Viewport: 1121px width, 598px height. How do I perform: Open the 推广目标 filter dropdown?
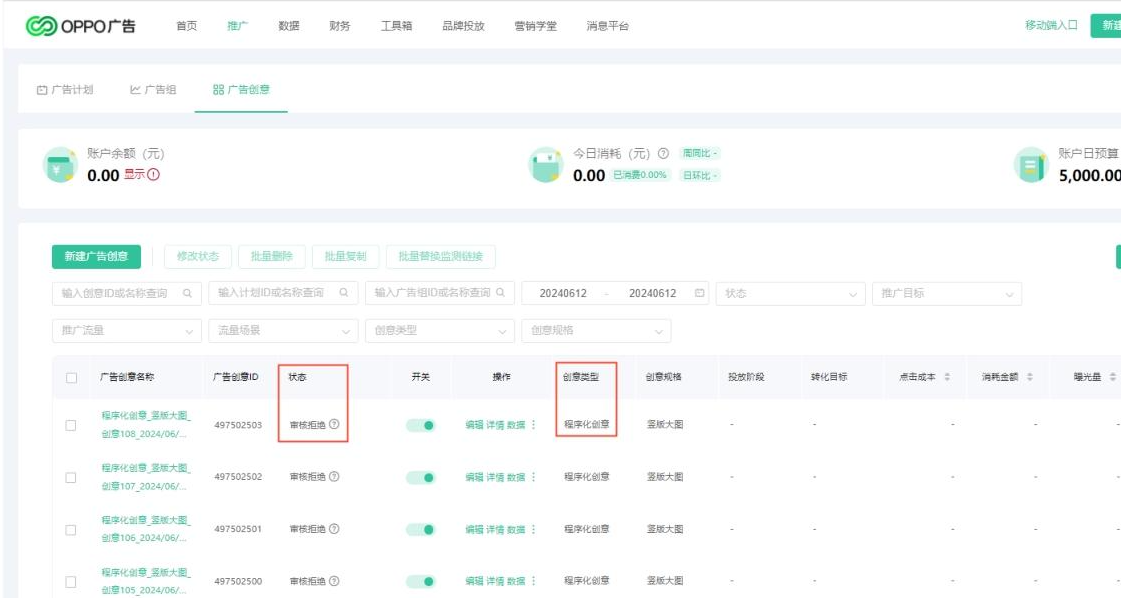(947, 293)
